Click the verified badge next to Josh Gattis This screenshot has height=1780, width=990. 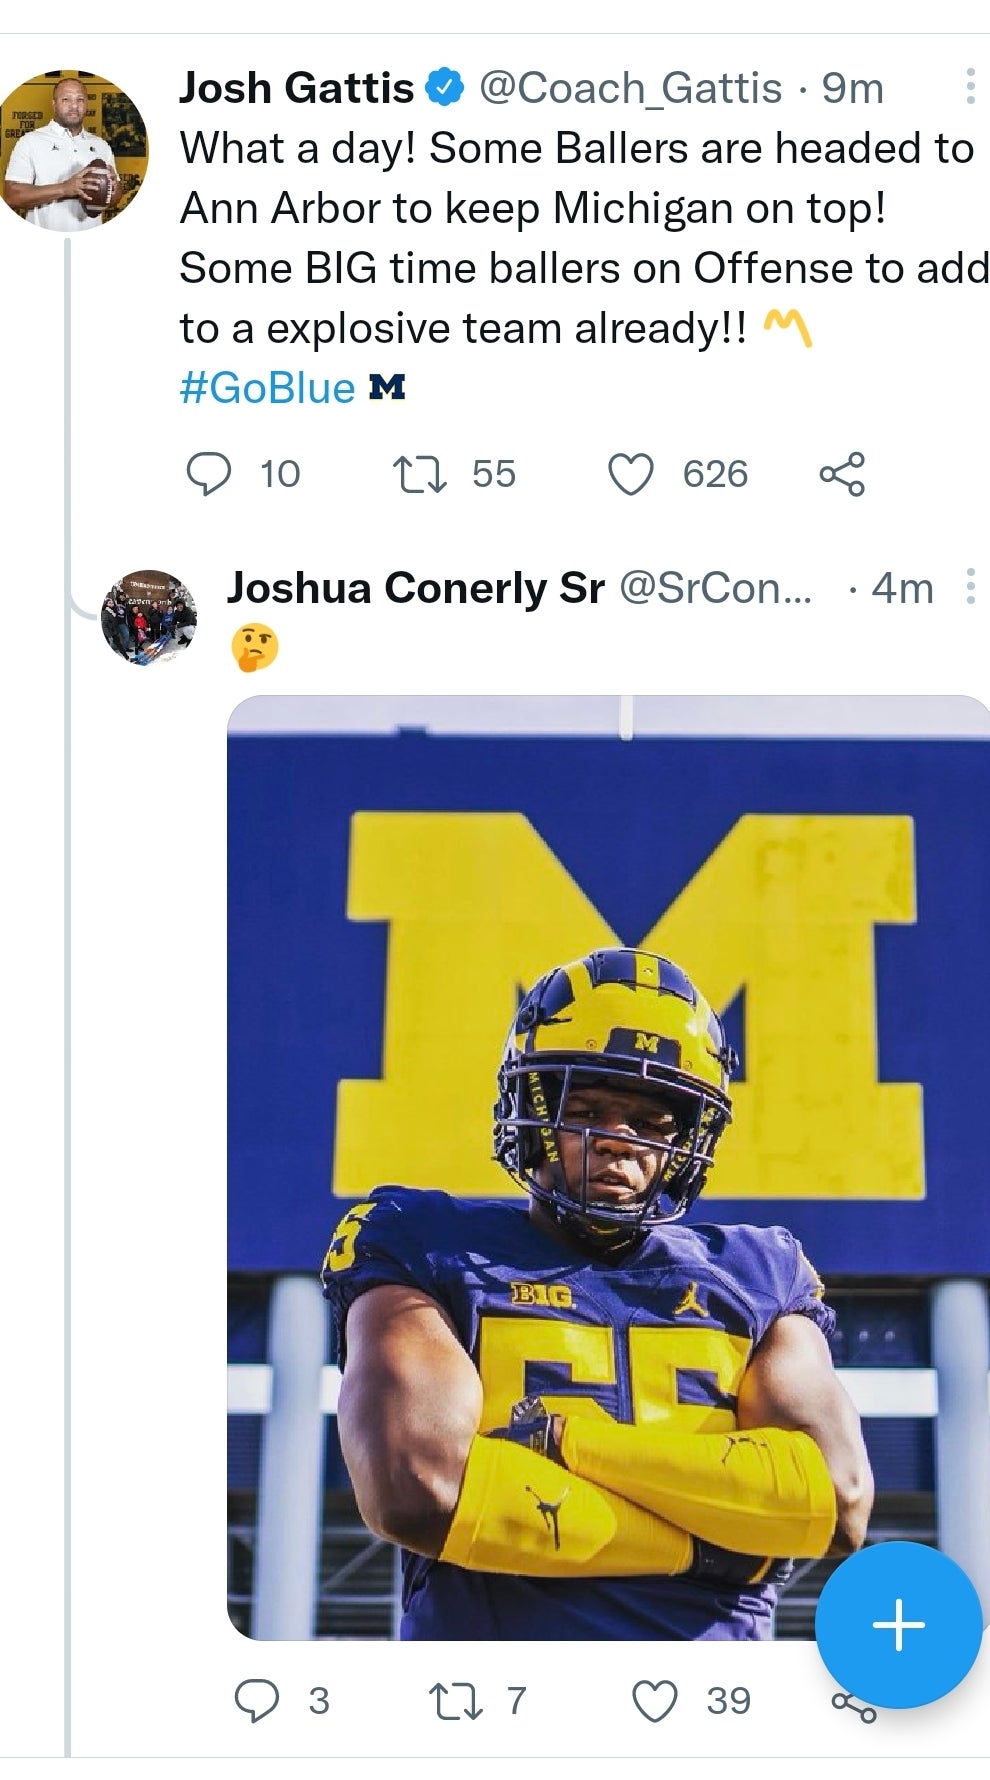point(445,88)
